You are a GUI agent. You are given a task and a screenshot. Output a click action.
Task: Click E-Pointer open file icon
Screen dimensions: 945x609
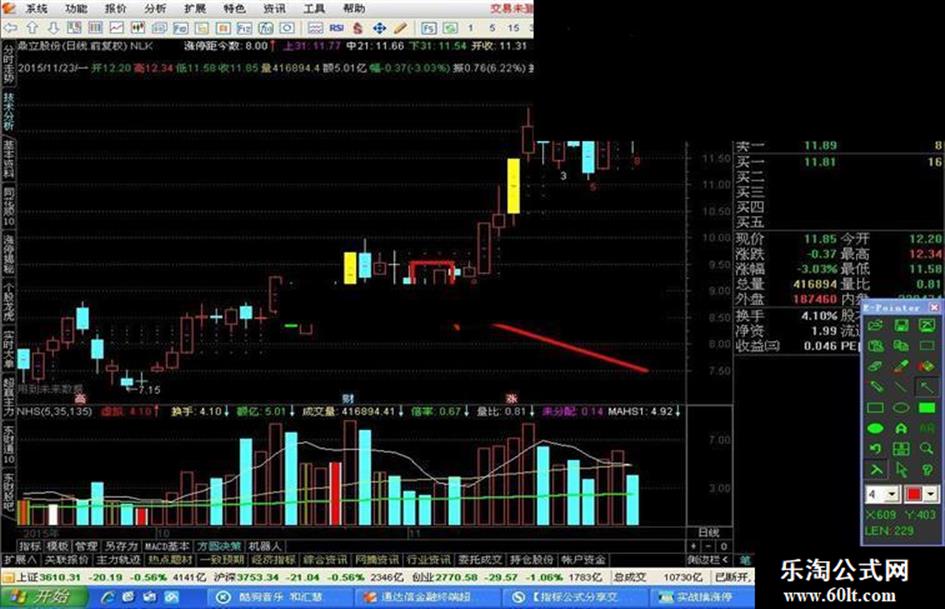876,326
